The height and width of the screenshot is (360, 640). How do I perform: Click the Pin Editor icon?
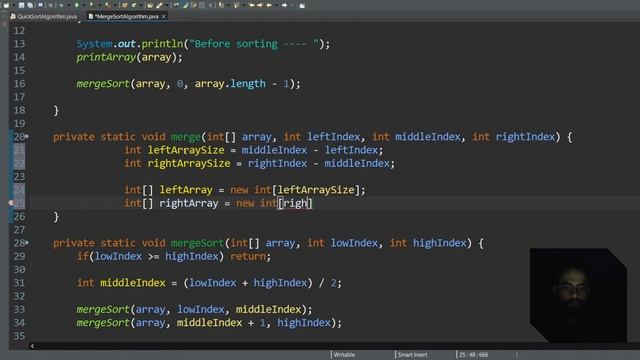302,5
